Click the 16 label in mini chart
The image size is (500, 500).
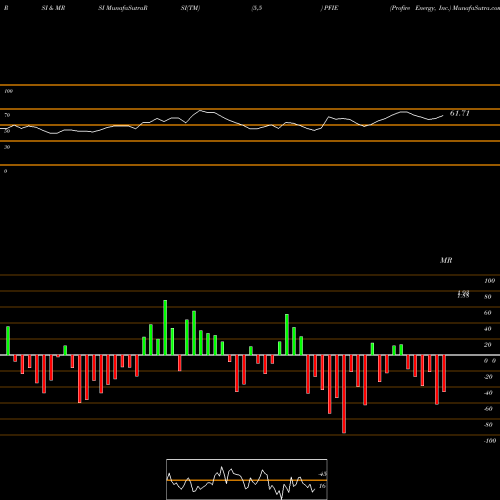pyautogui.click(x=322, y=486)
